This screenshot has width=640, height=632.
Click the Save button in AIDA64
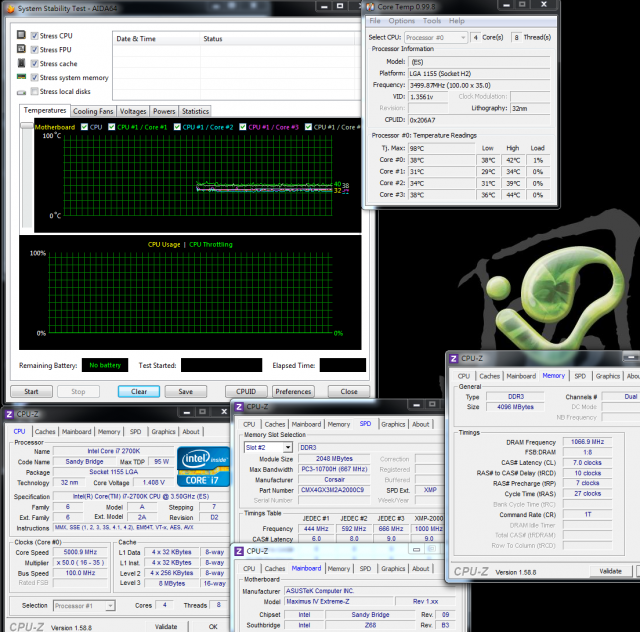pos(186,392)
